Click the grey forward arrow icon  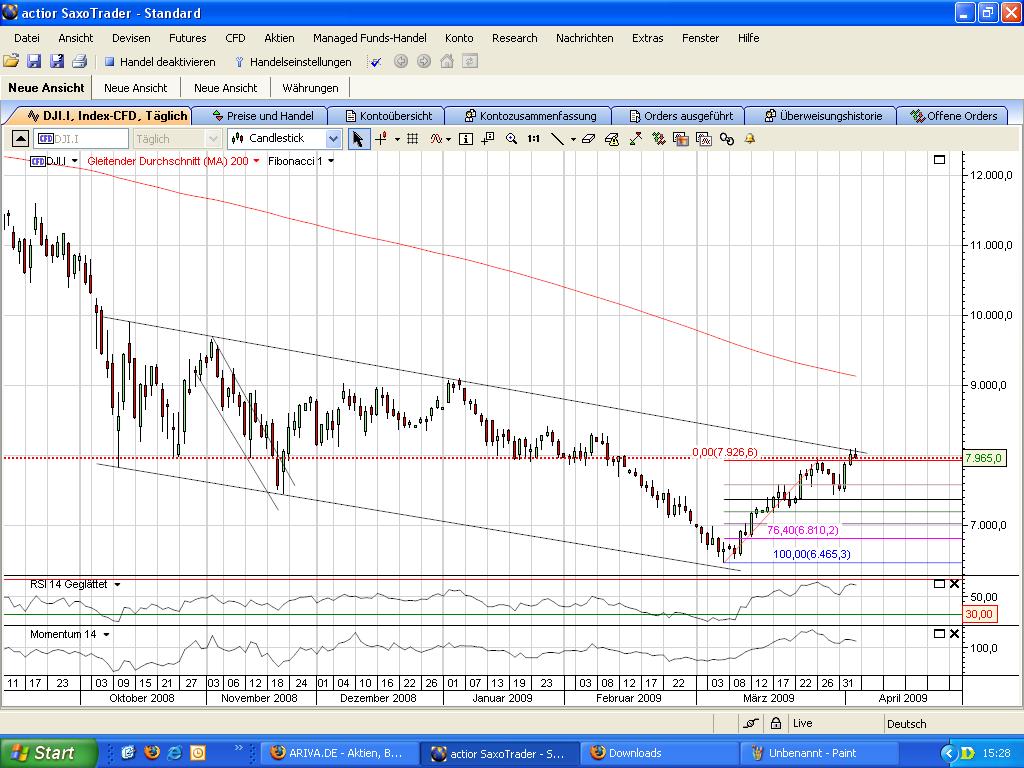tap(424, 61)
